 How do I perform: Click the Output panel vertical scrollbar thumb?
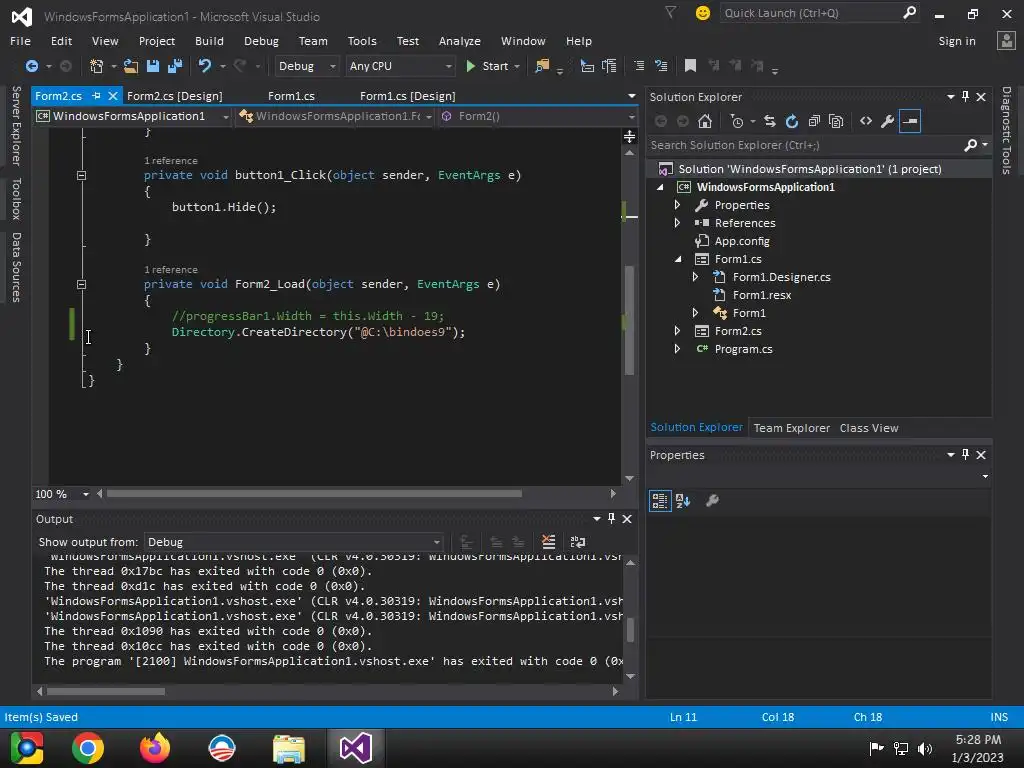click(630, 630)
